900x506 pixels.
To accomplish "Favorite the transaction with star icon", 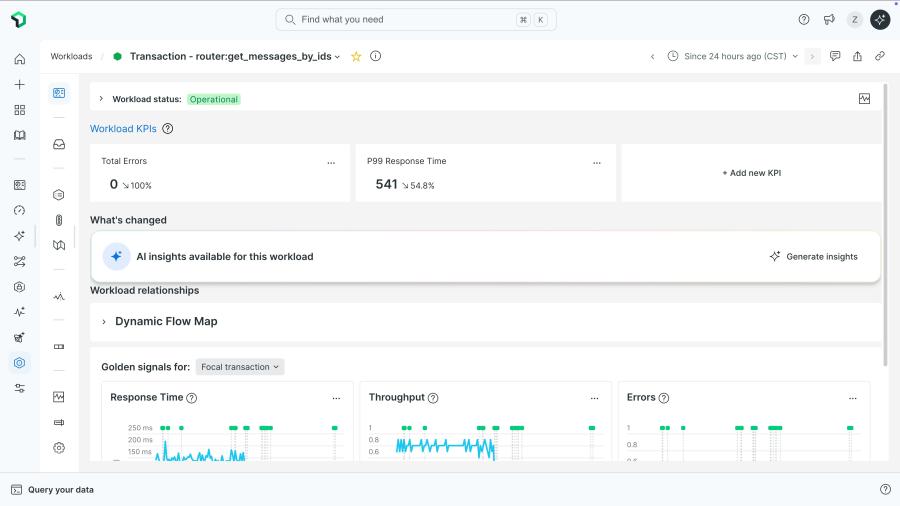I will [x=356, y=56].
